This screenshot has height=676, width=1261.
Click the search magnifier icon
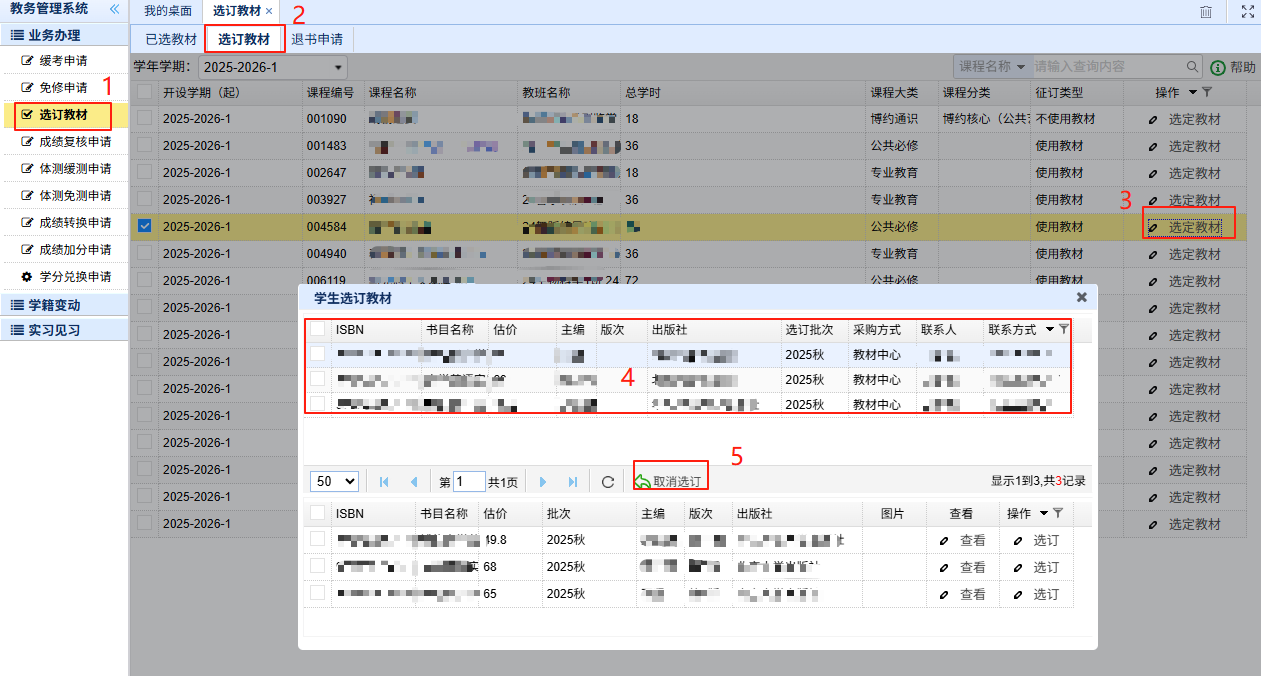click(x=1193, y=67)
